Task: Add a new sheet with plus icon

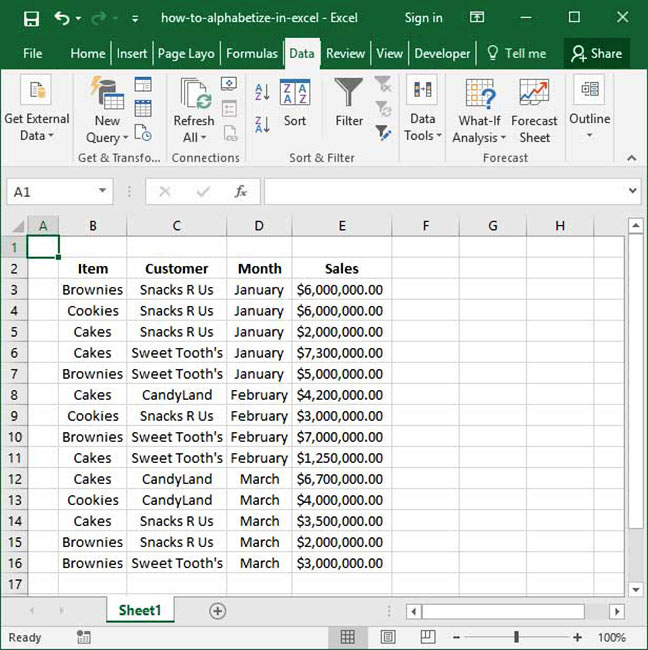Action: pos(218,611)
